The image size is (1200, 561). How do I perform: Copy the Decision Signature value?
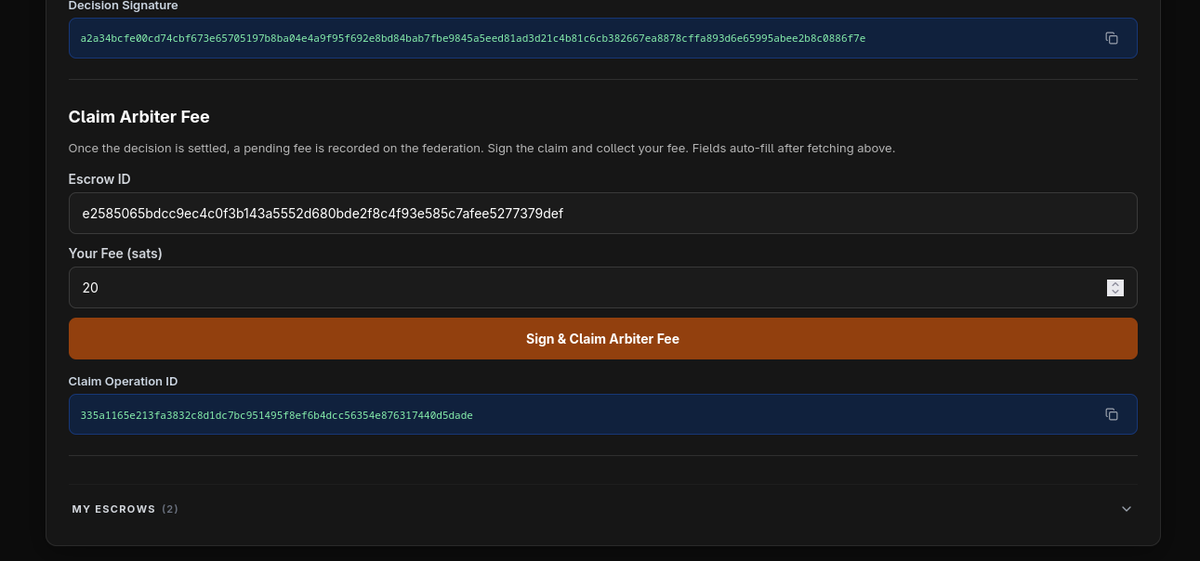[1111, 38]
